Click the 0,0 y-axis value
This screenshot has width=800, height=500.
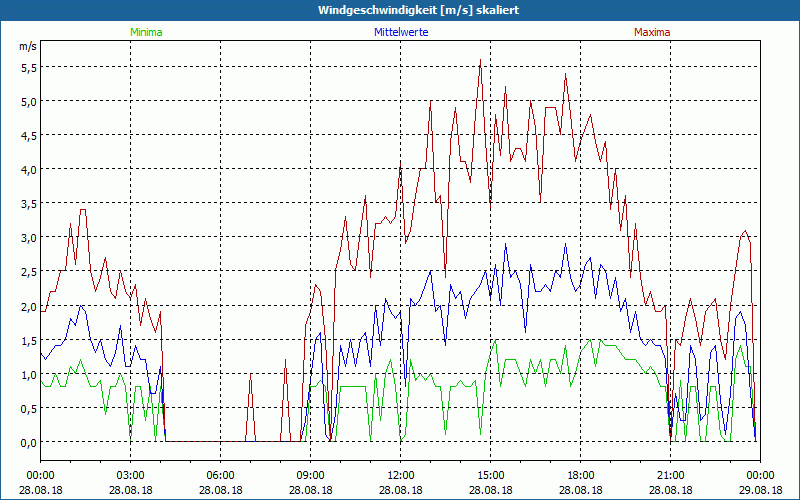29,443
